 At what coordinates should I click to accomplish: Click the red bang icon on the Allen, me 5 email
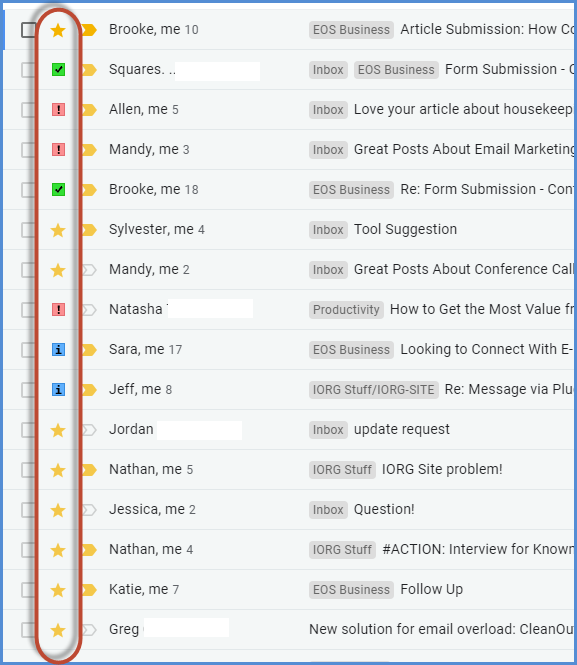[58, 110]
